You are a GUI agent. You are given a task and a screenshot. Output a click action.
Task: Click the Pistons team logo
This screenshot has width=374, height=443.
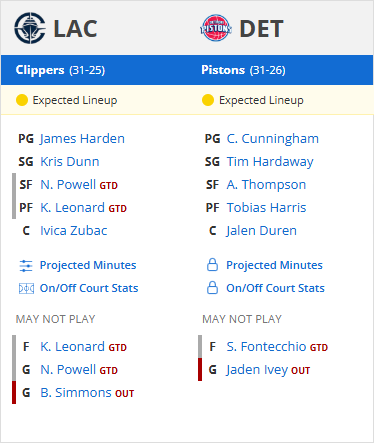216,28
